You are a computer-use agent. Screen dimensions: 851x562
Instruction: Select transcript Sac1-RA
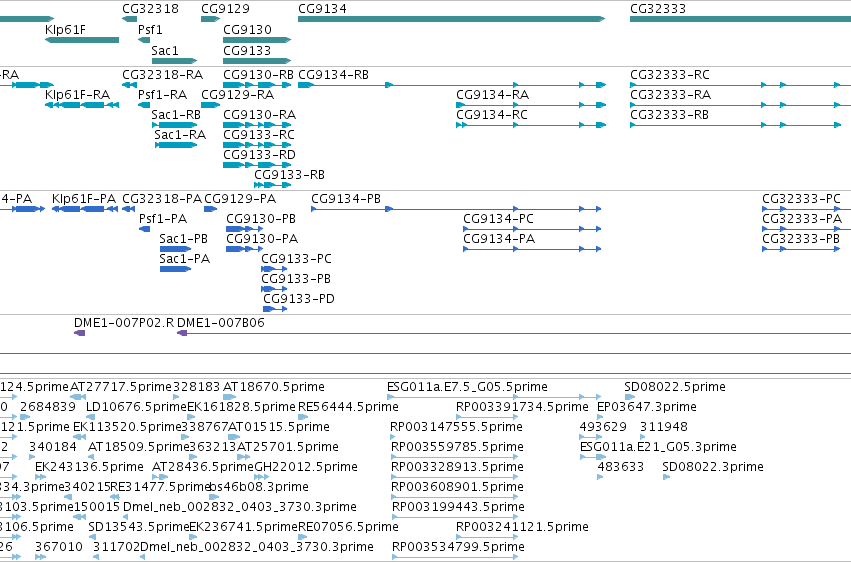(x=176, y=145)
